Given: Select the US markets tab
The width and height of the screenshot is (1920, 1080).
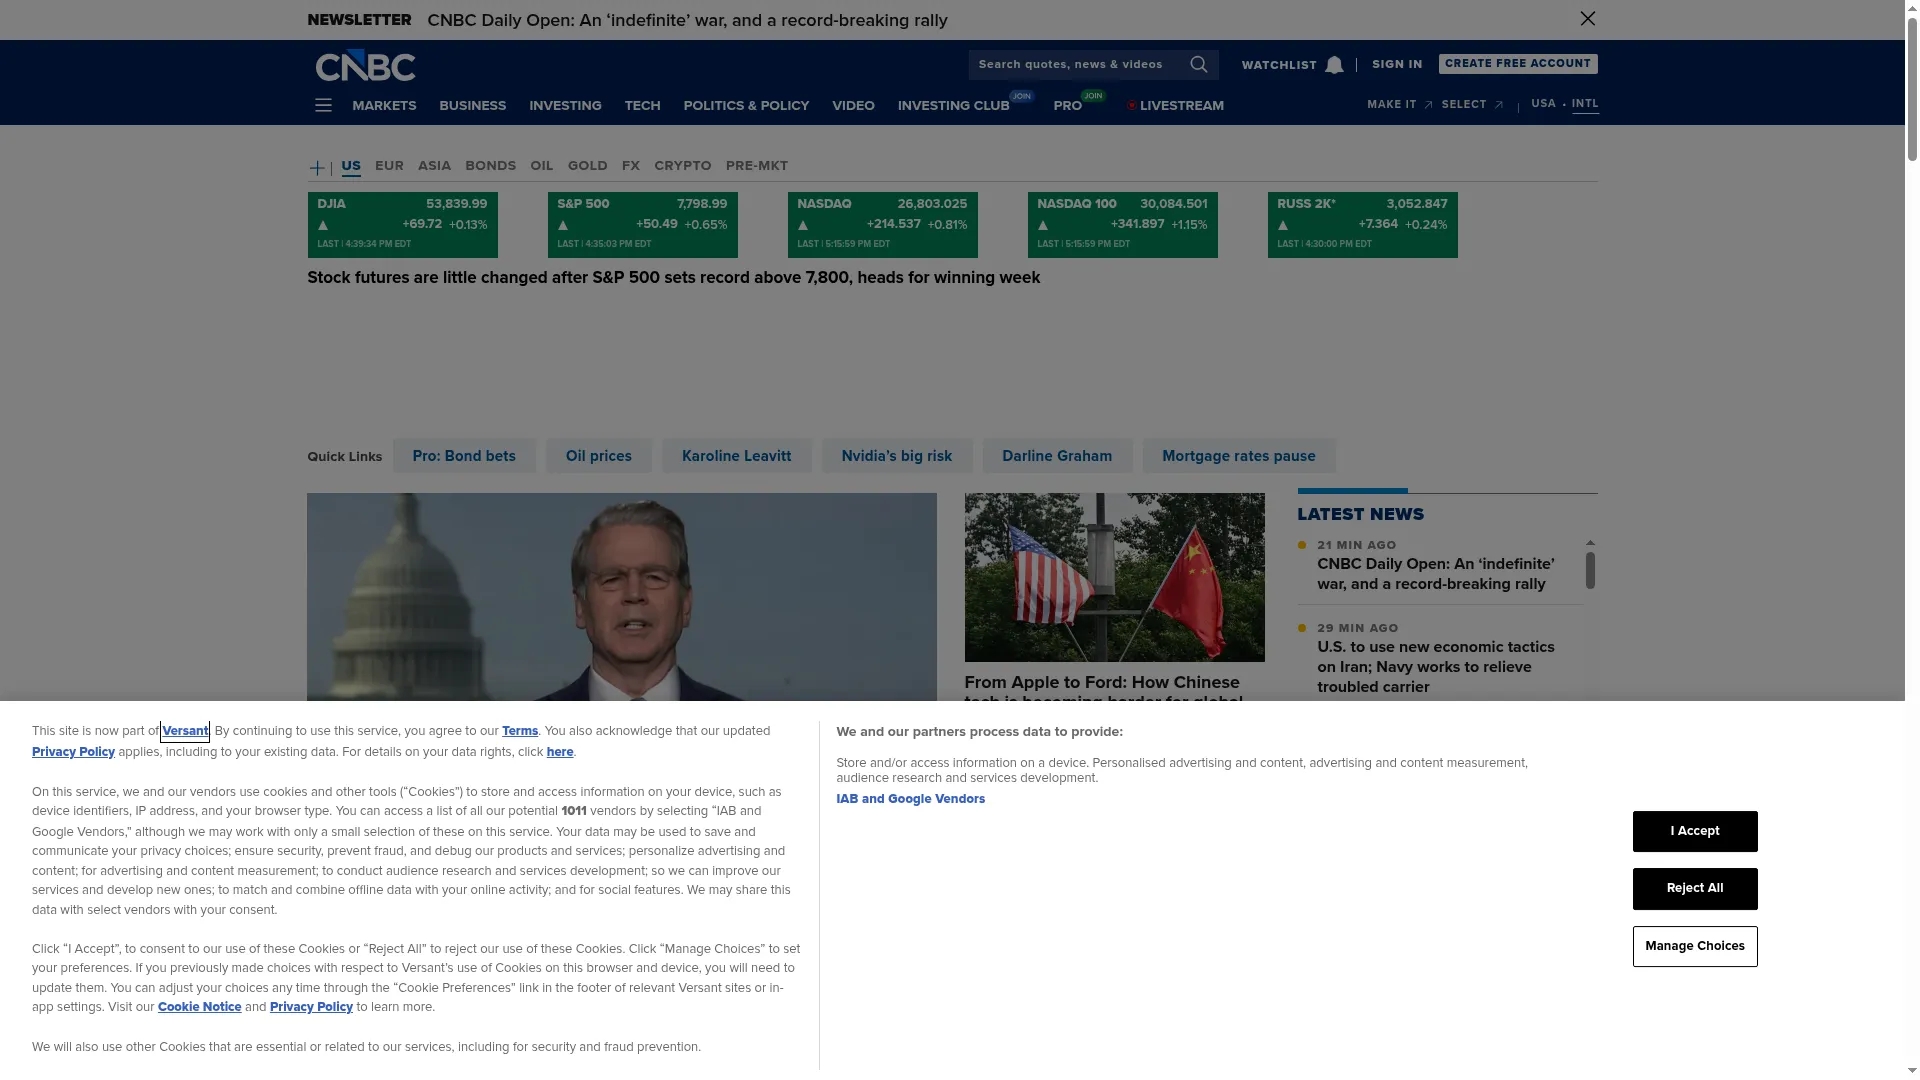Looking at the screenshot, I should tap(351, 166).
